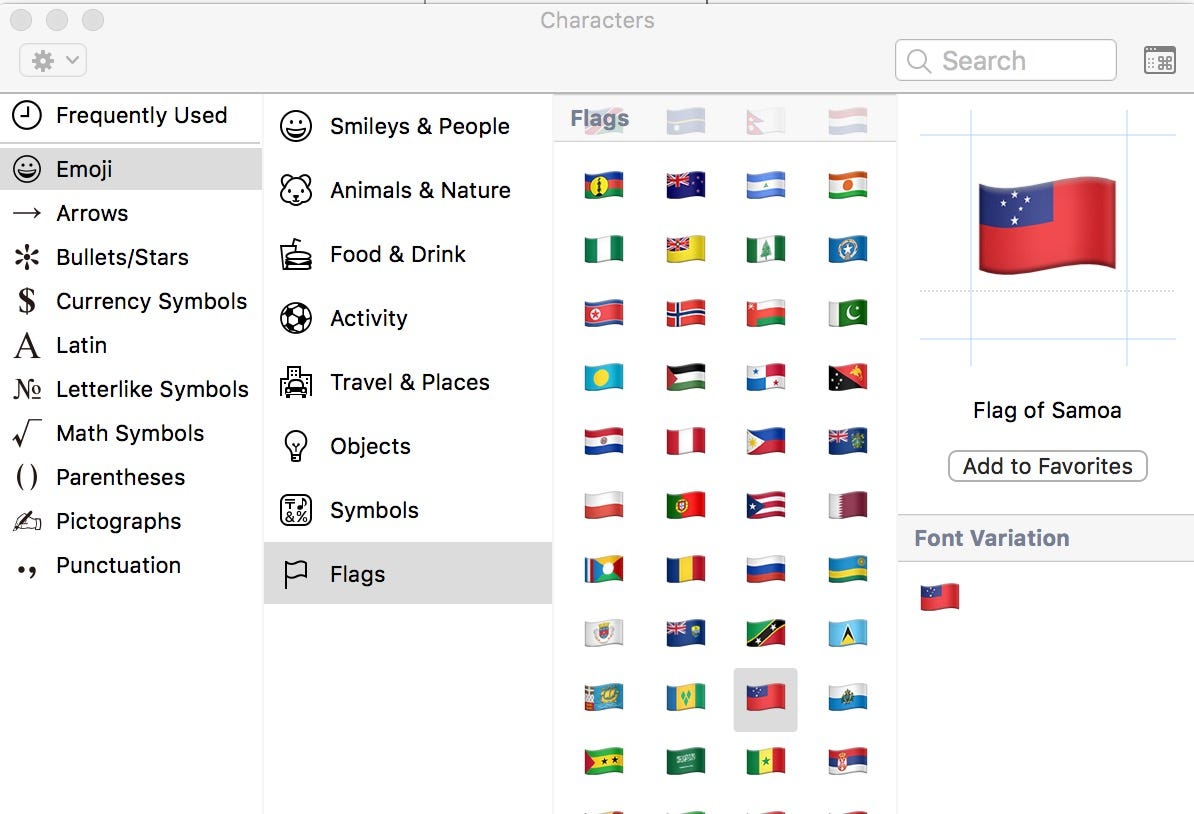1194x814 pixels.
Task: Switch to the Math Symbols category
Action: 130,433
